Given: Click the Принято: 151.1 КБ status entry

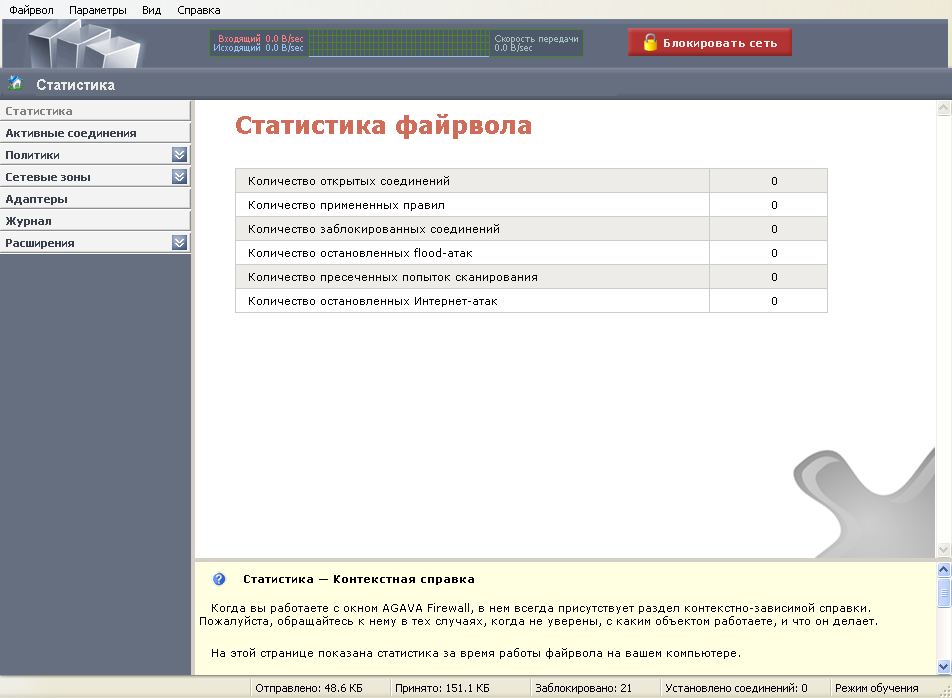Looking at the screenshot, I should pyautogui.click(x=442, y=688).
